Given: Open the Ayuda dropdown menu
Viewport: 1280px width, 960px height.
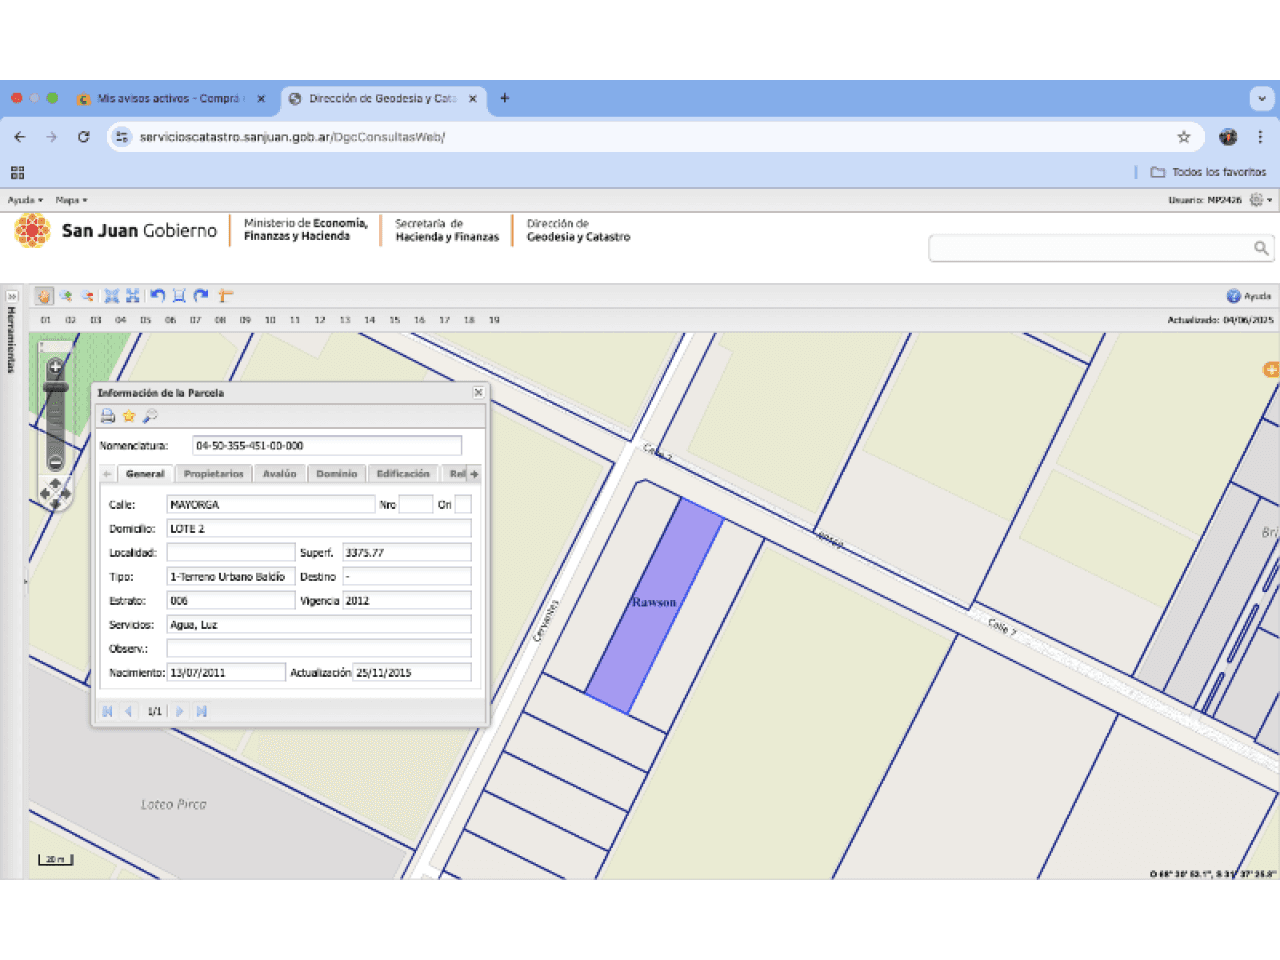Looking at the screenshot, I should pyautogui.click(x=25, y=200).
